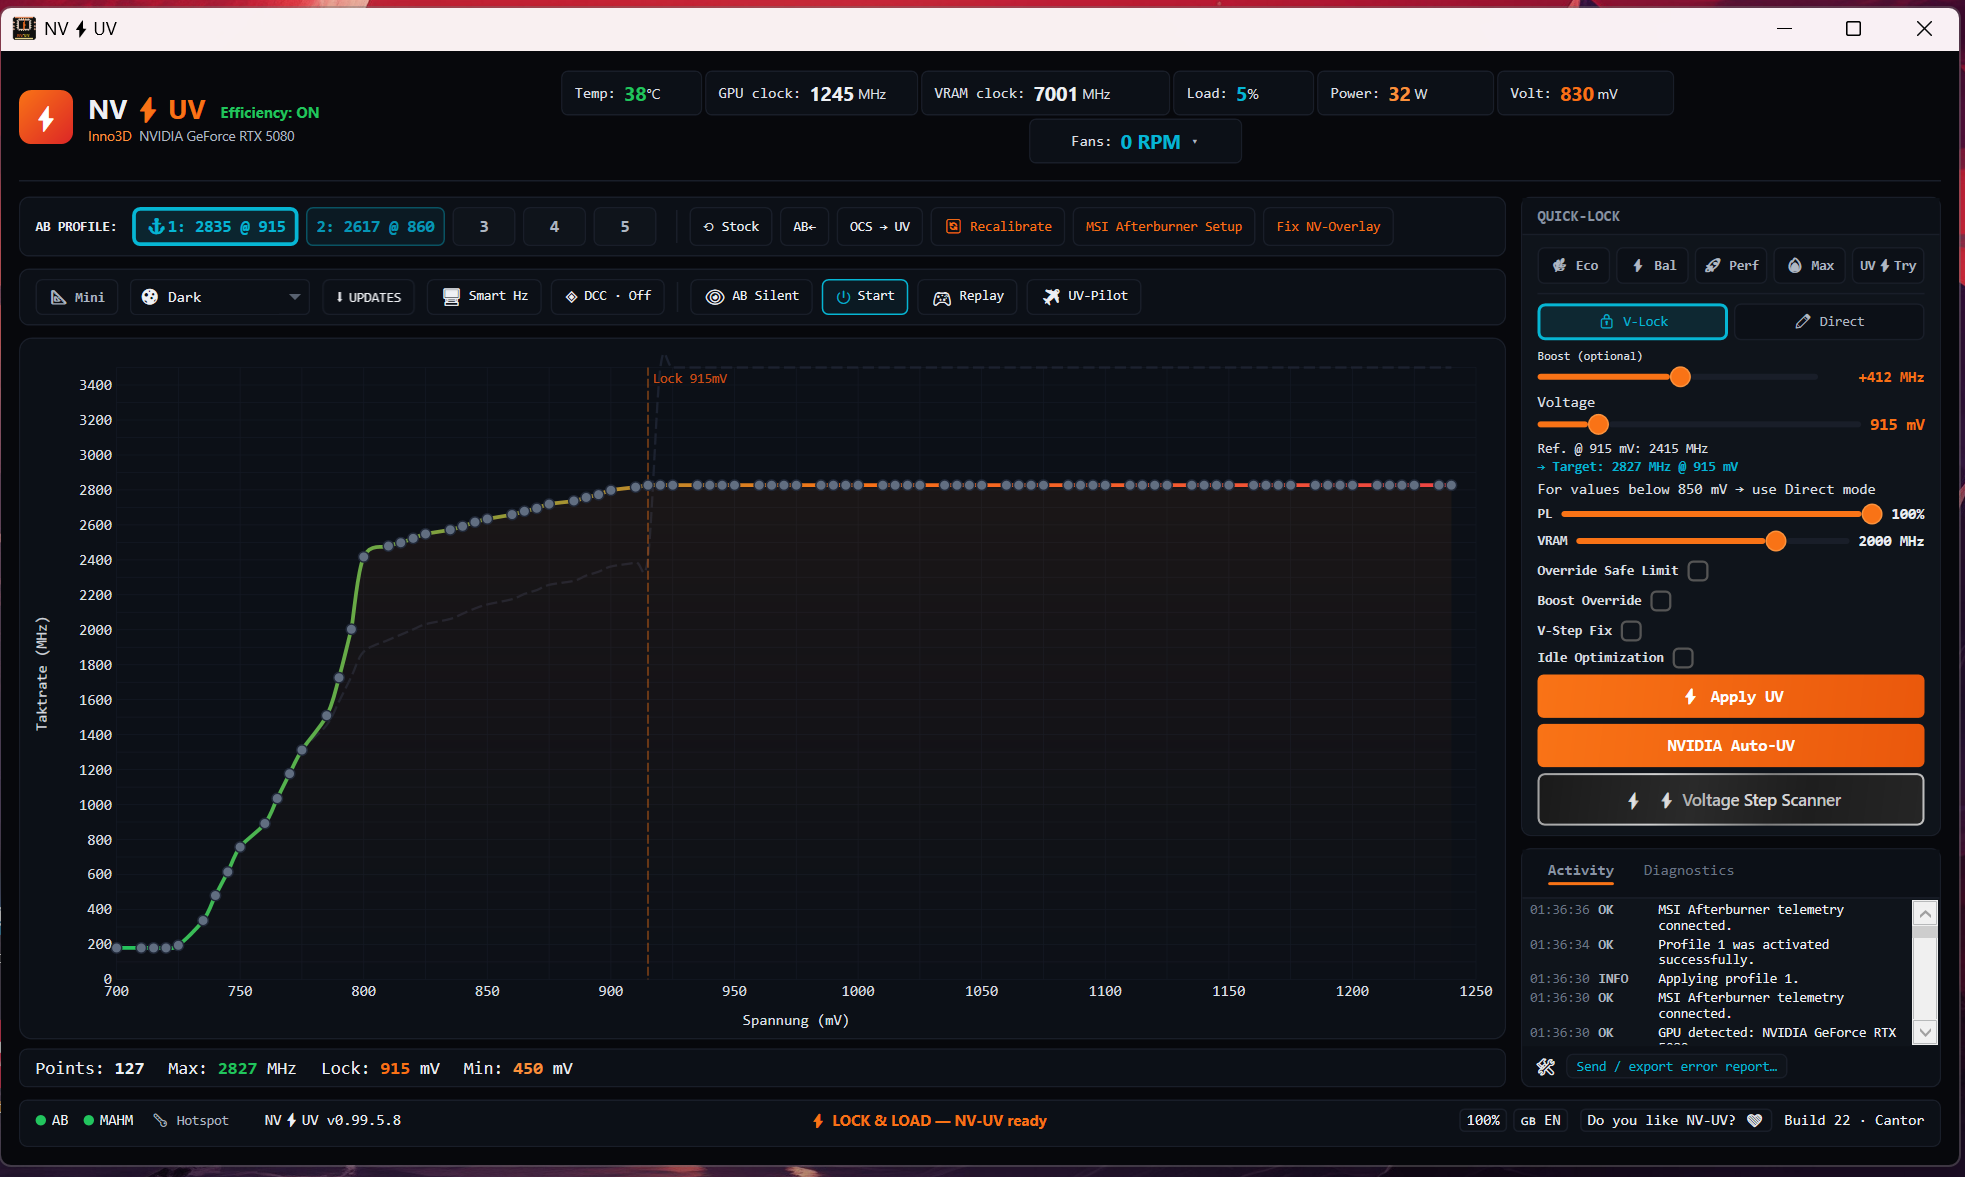Start NVIDIA Auto-UV
The height and width of the screenshot is (1177, 1965).
coord(1730,746)
